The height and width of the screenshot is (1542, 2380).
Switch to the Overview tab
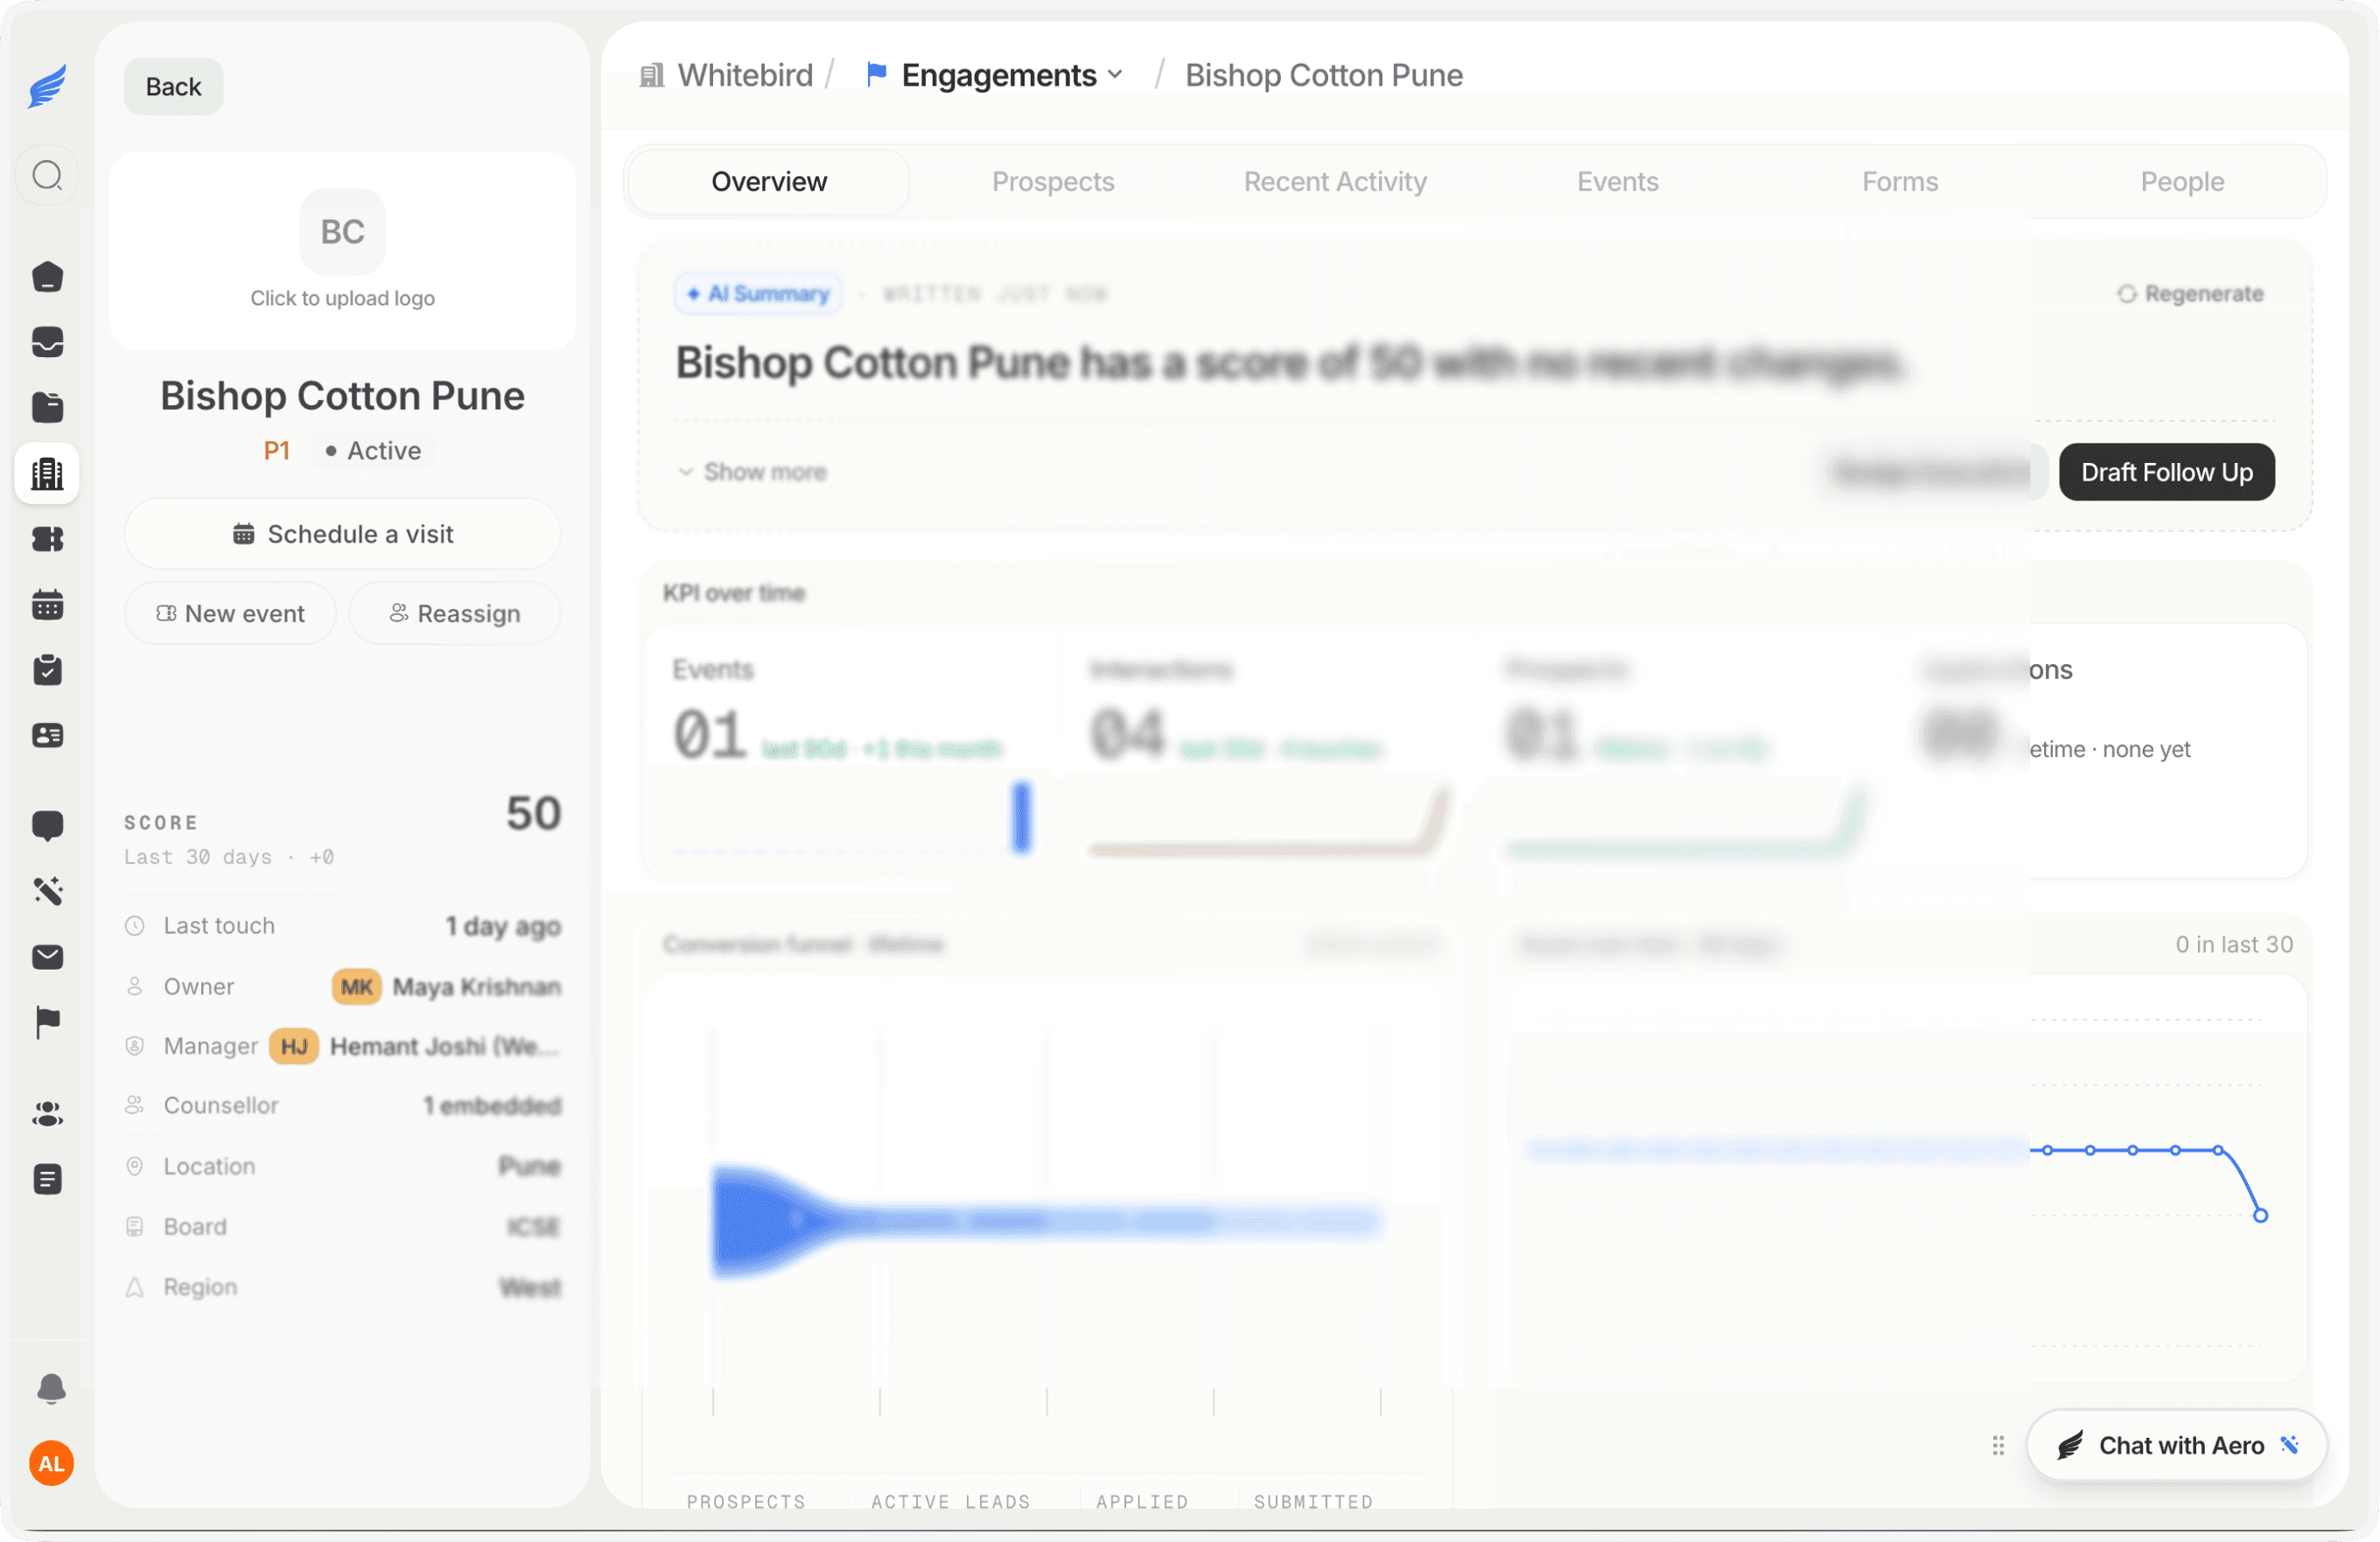768,182
